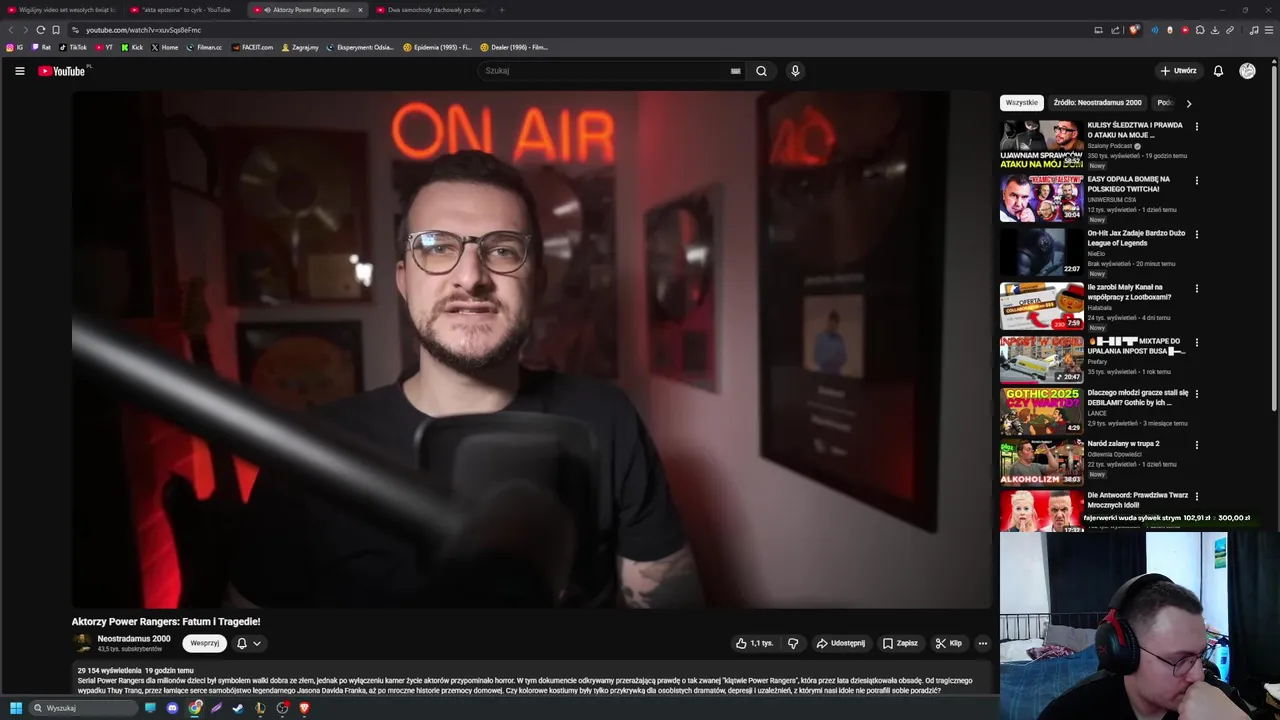Show next filter chips arrow

coord(1188,103)
